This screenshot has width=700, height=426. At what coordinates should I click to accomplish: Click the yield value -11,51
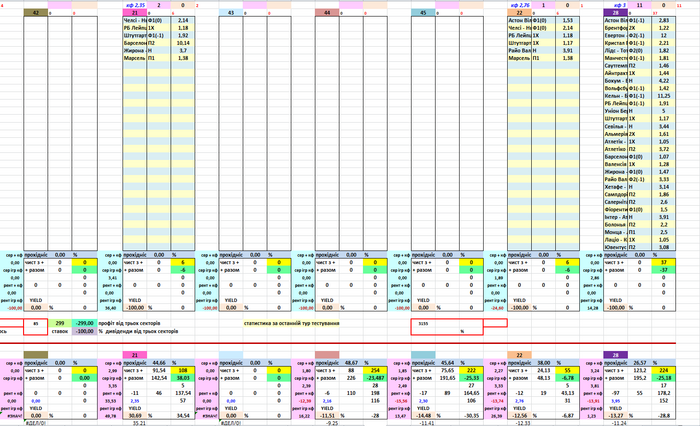(x=327, y=415)
